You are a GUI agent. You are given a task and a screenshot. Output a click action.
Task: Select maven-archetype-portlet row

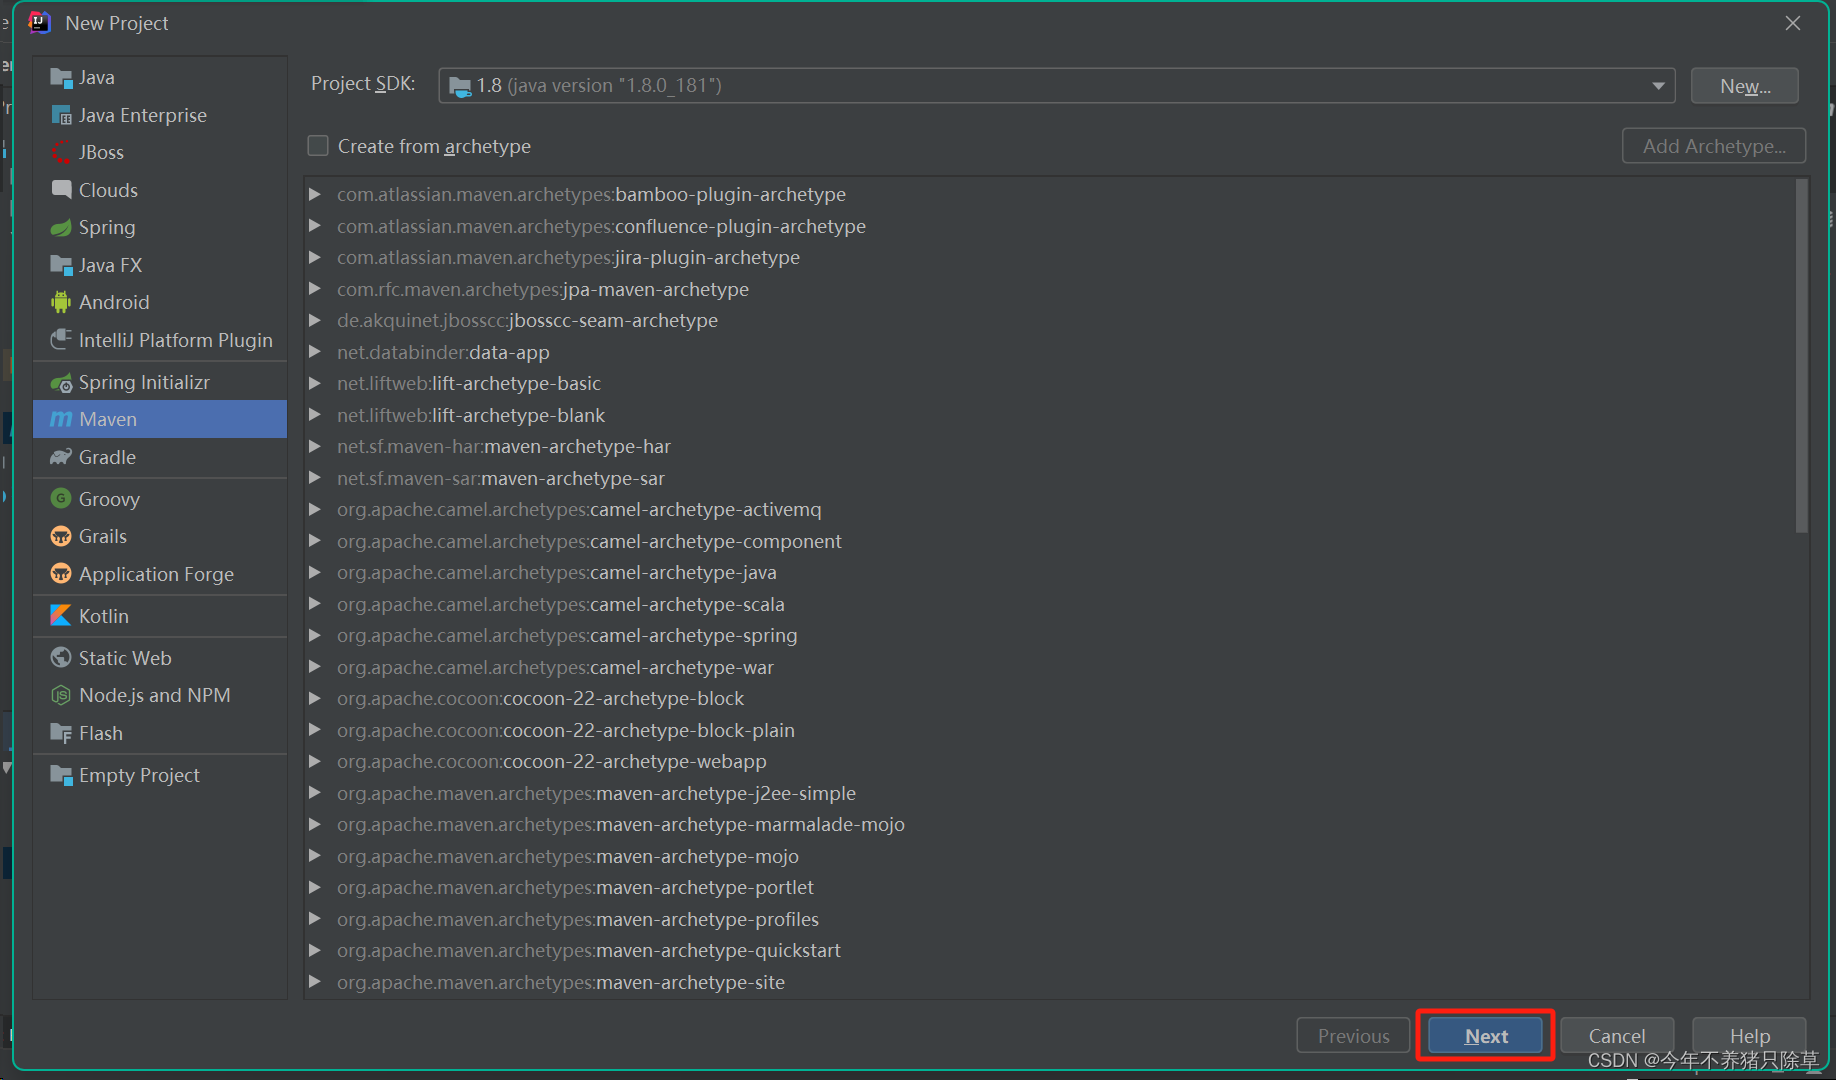[1050, 887]
